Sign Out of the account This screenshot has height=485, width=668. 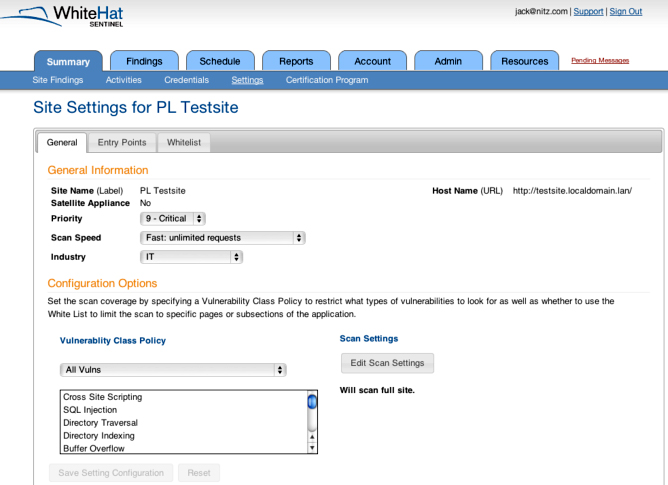pyautogui.click(x=625, y=12)
